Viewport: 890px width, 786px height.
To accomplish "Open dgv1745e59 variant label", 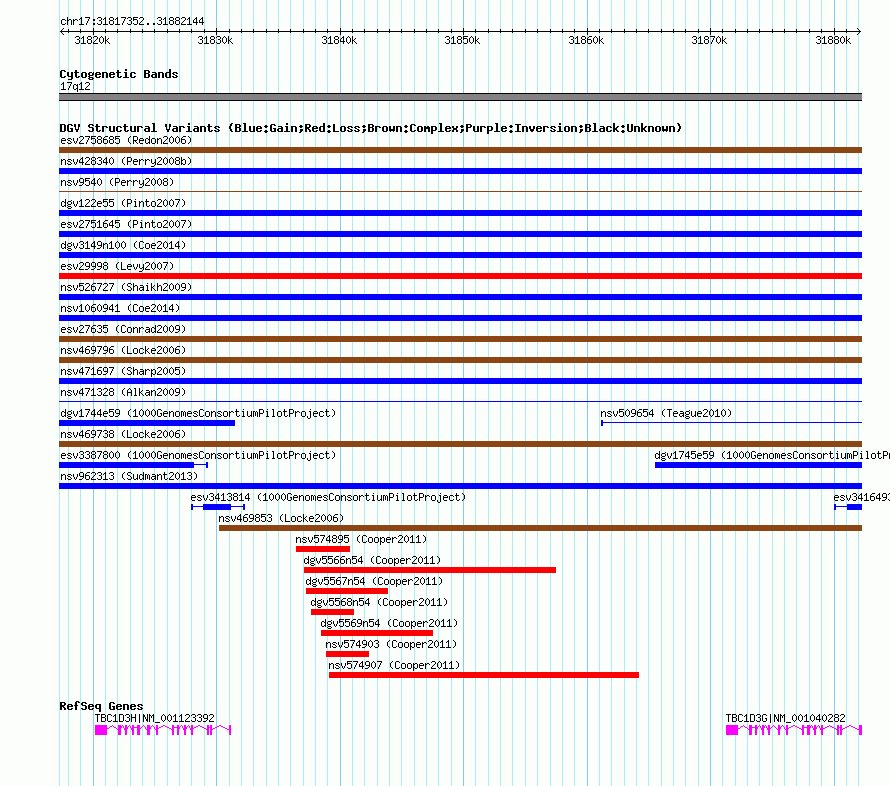I will (x=772, y=455).
